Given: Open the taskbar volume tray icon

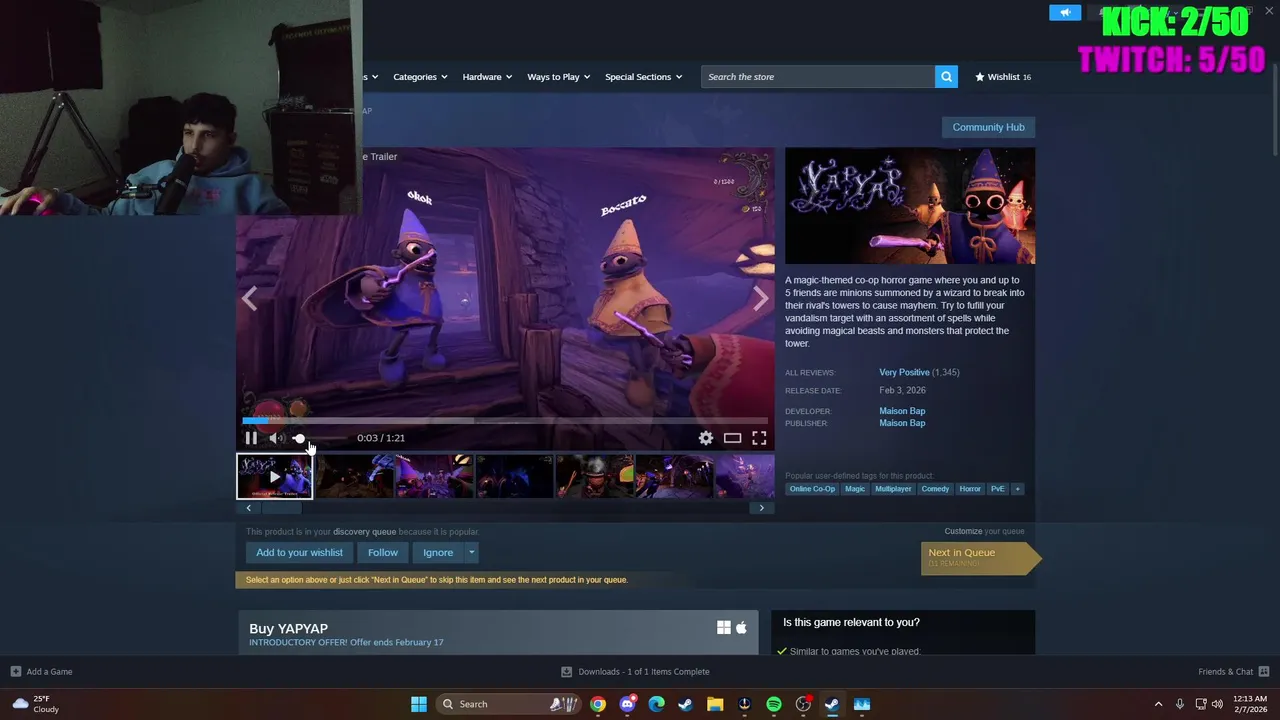Looking at the screenshot, I should coord(1218,704).
